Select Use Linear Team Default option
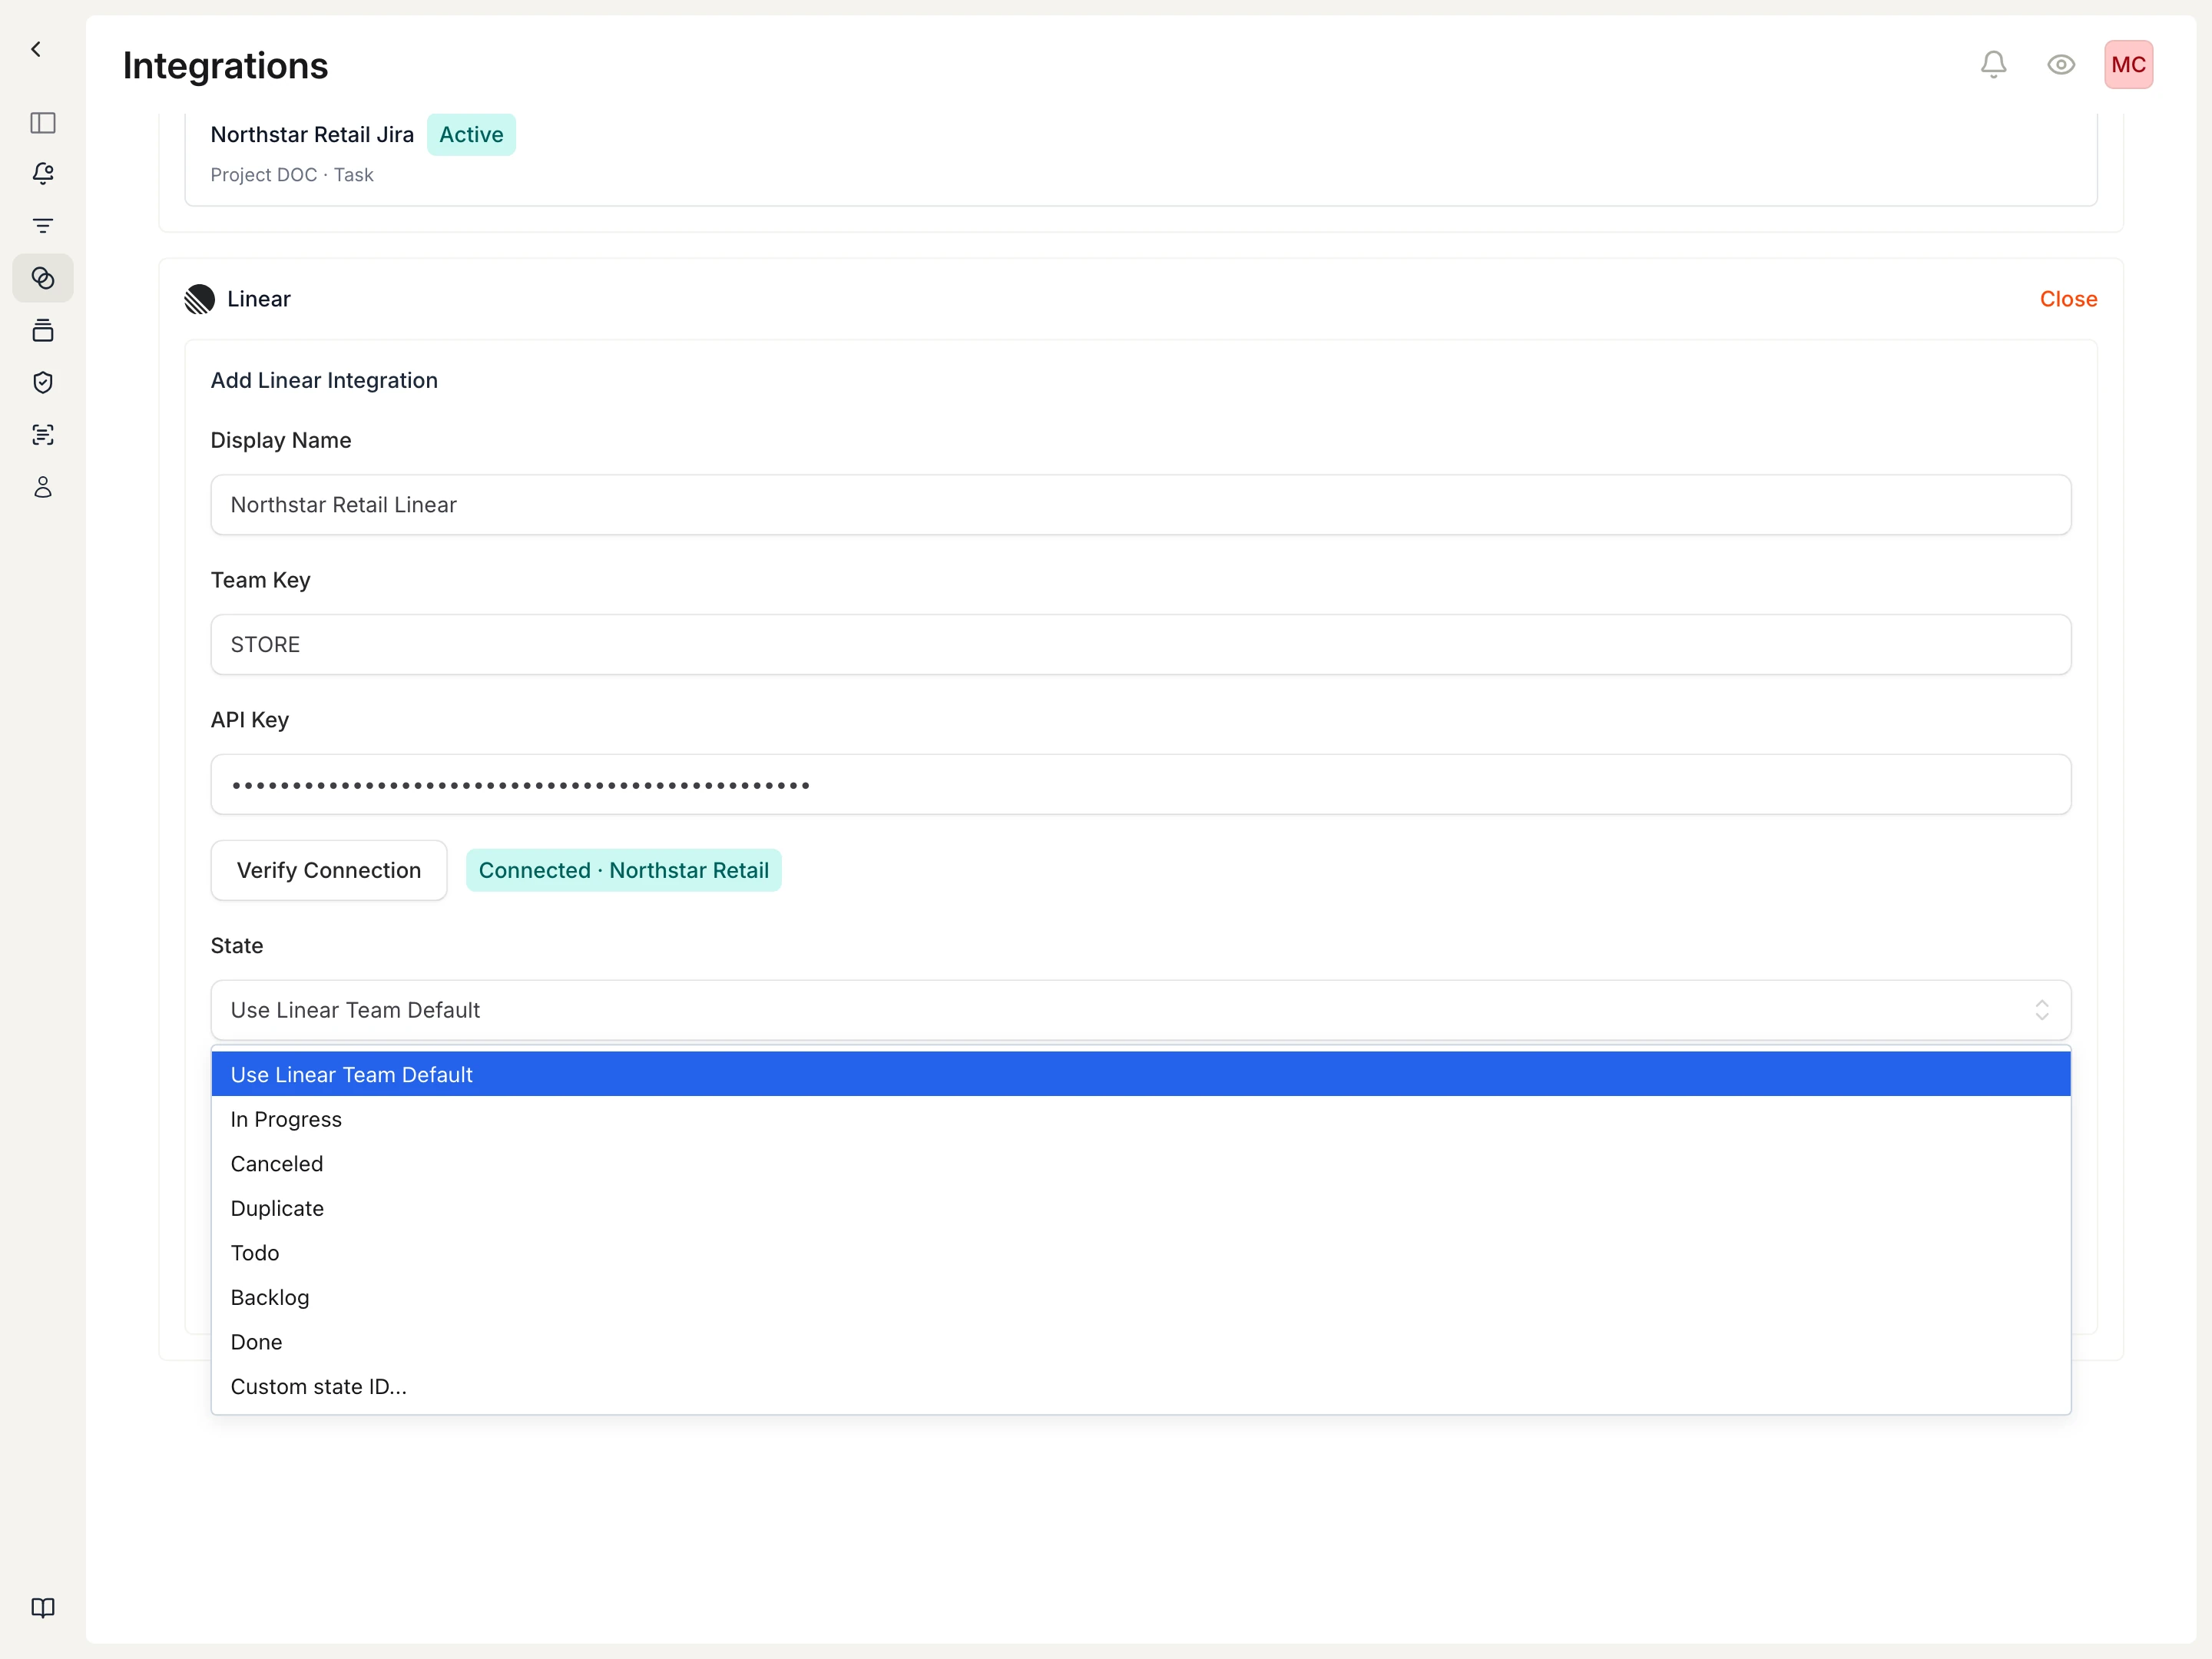 (x=1140, y=1074)
